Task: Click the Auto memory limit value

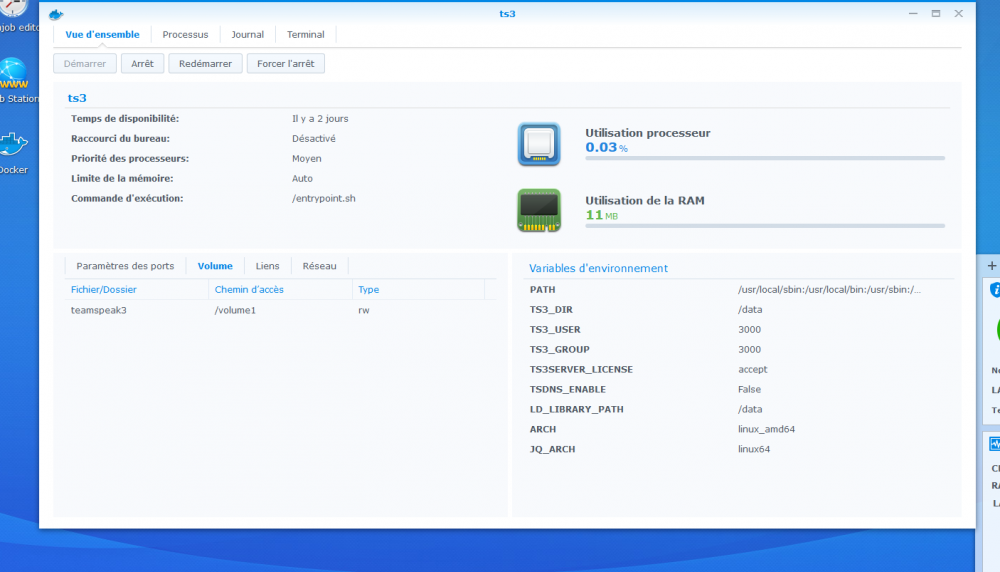Action: coord(302,179)
